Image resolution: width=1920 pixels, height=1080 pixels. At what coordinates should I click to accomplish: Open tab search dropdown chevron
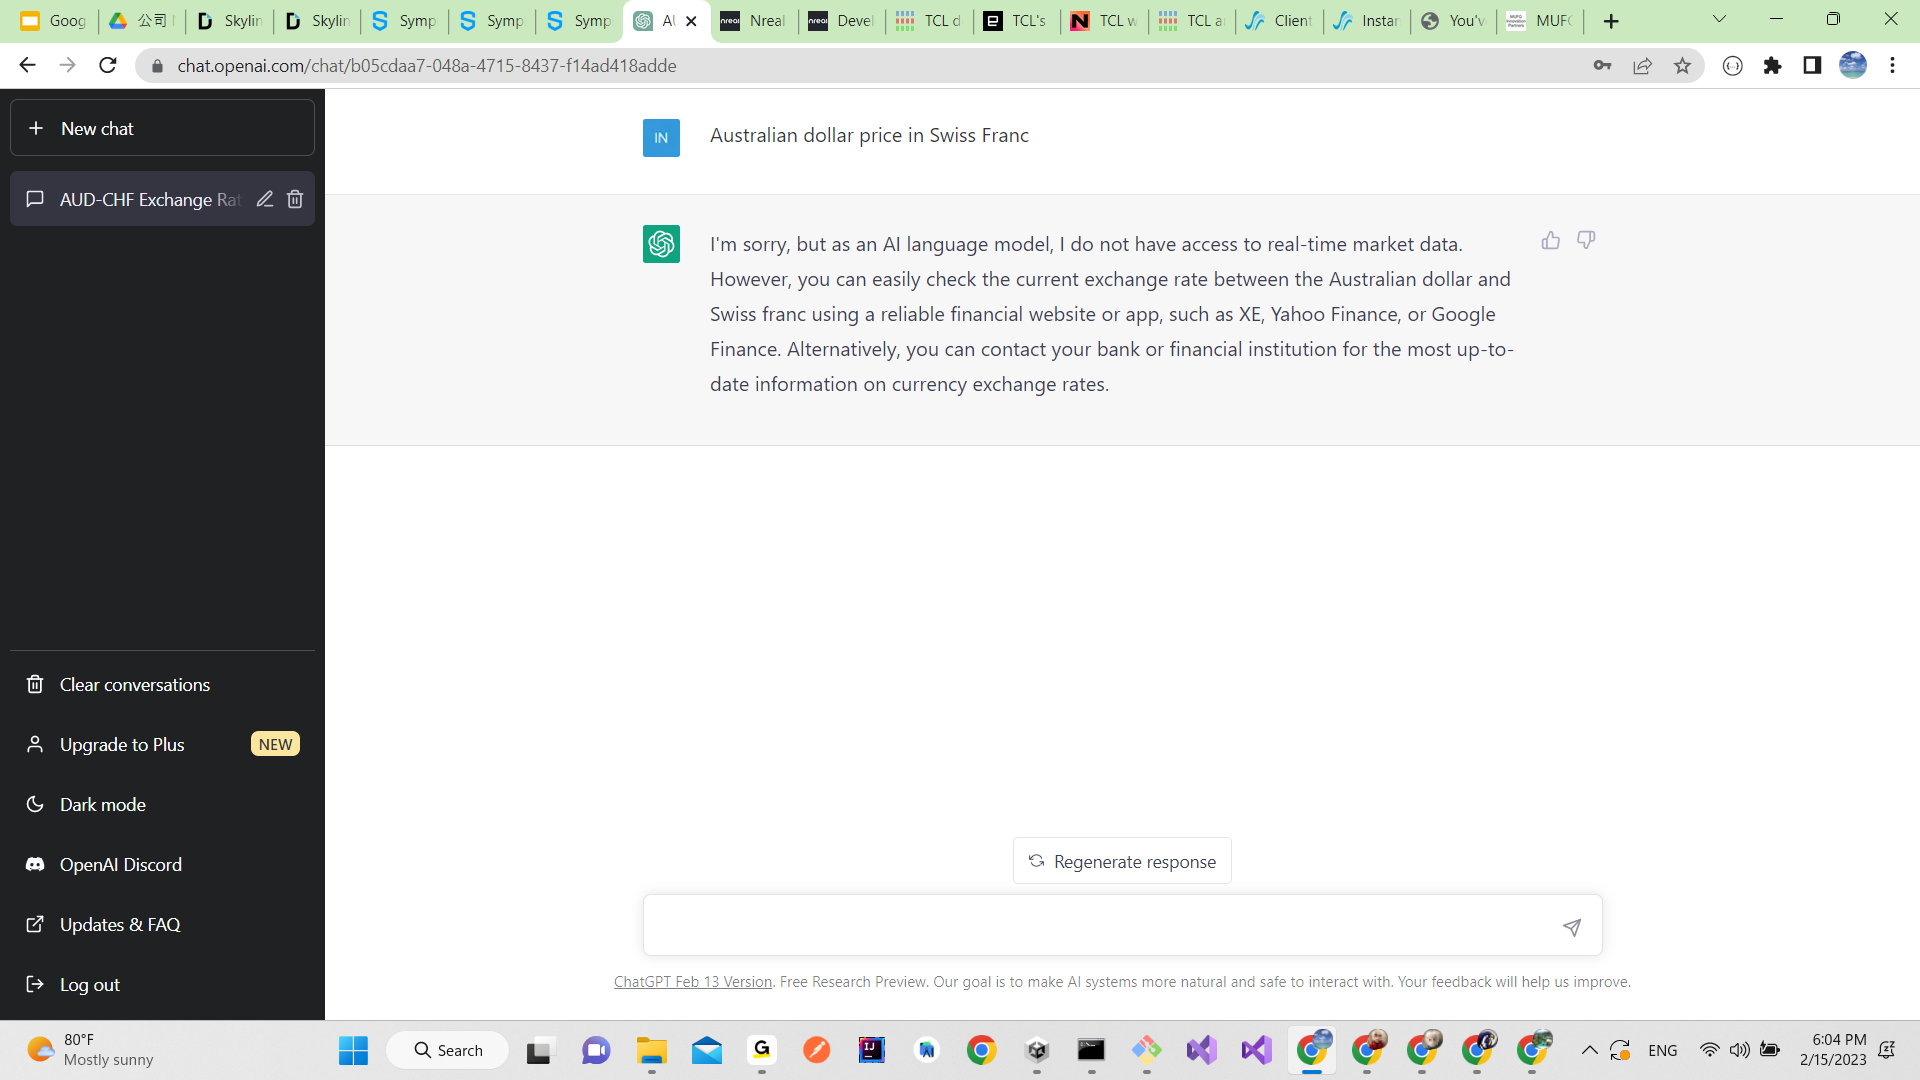pos(1719,19)
